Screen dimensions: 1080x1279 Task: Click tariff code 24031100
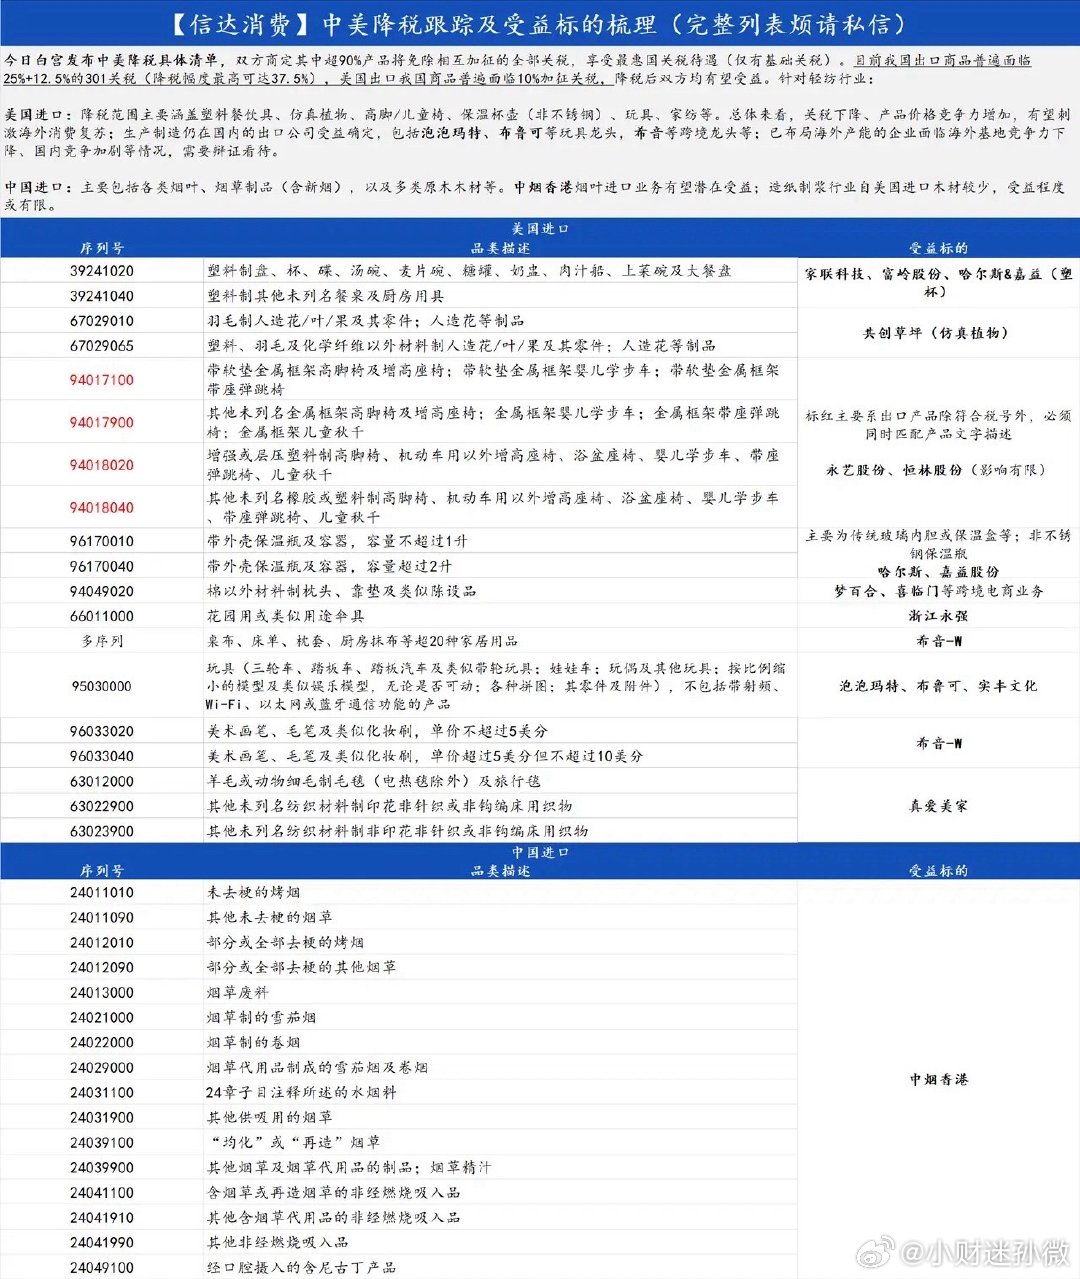pos(102,1093)
